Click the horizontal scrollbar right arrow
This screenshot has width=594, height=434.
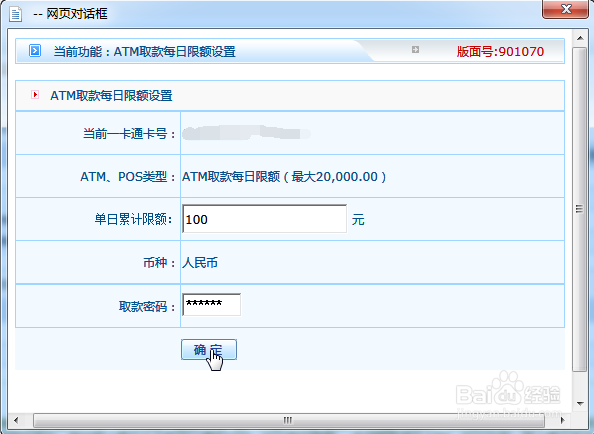coord(563,420)
